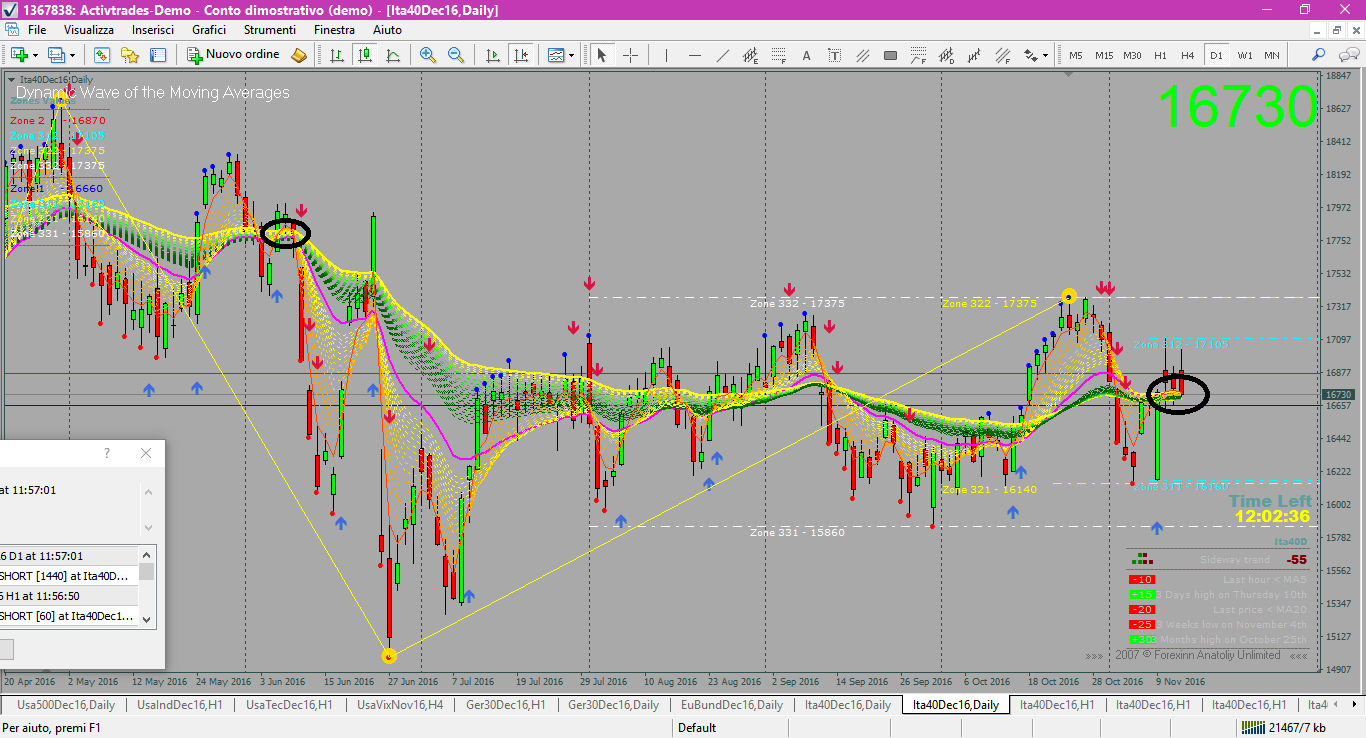Open the Strumenti menu

270,30
